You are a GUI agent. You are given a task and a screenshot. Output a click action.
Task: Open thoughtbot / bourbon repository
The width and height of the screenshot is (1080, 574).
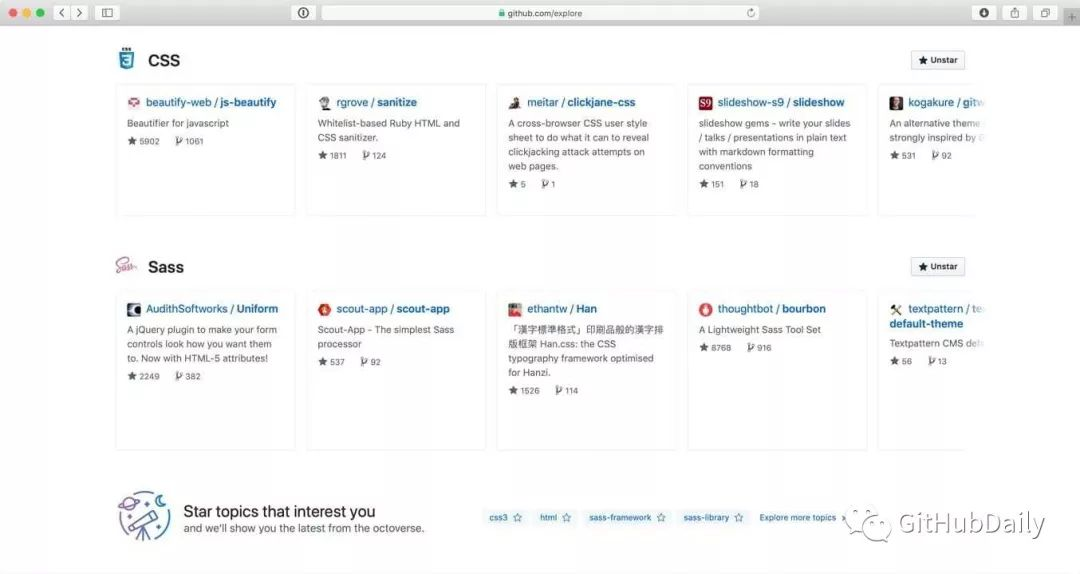coord(771,309)
